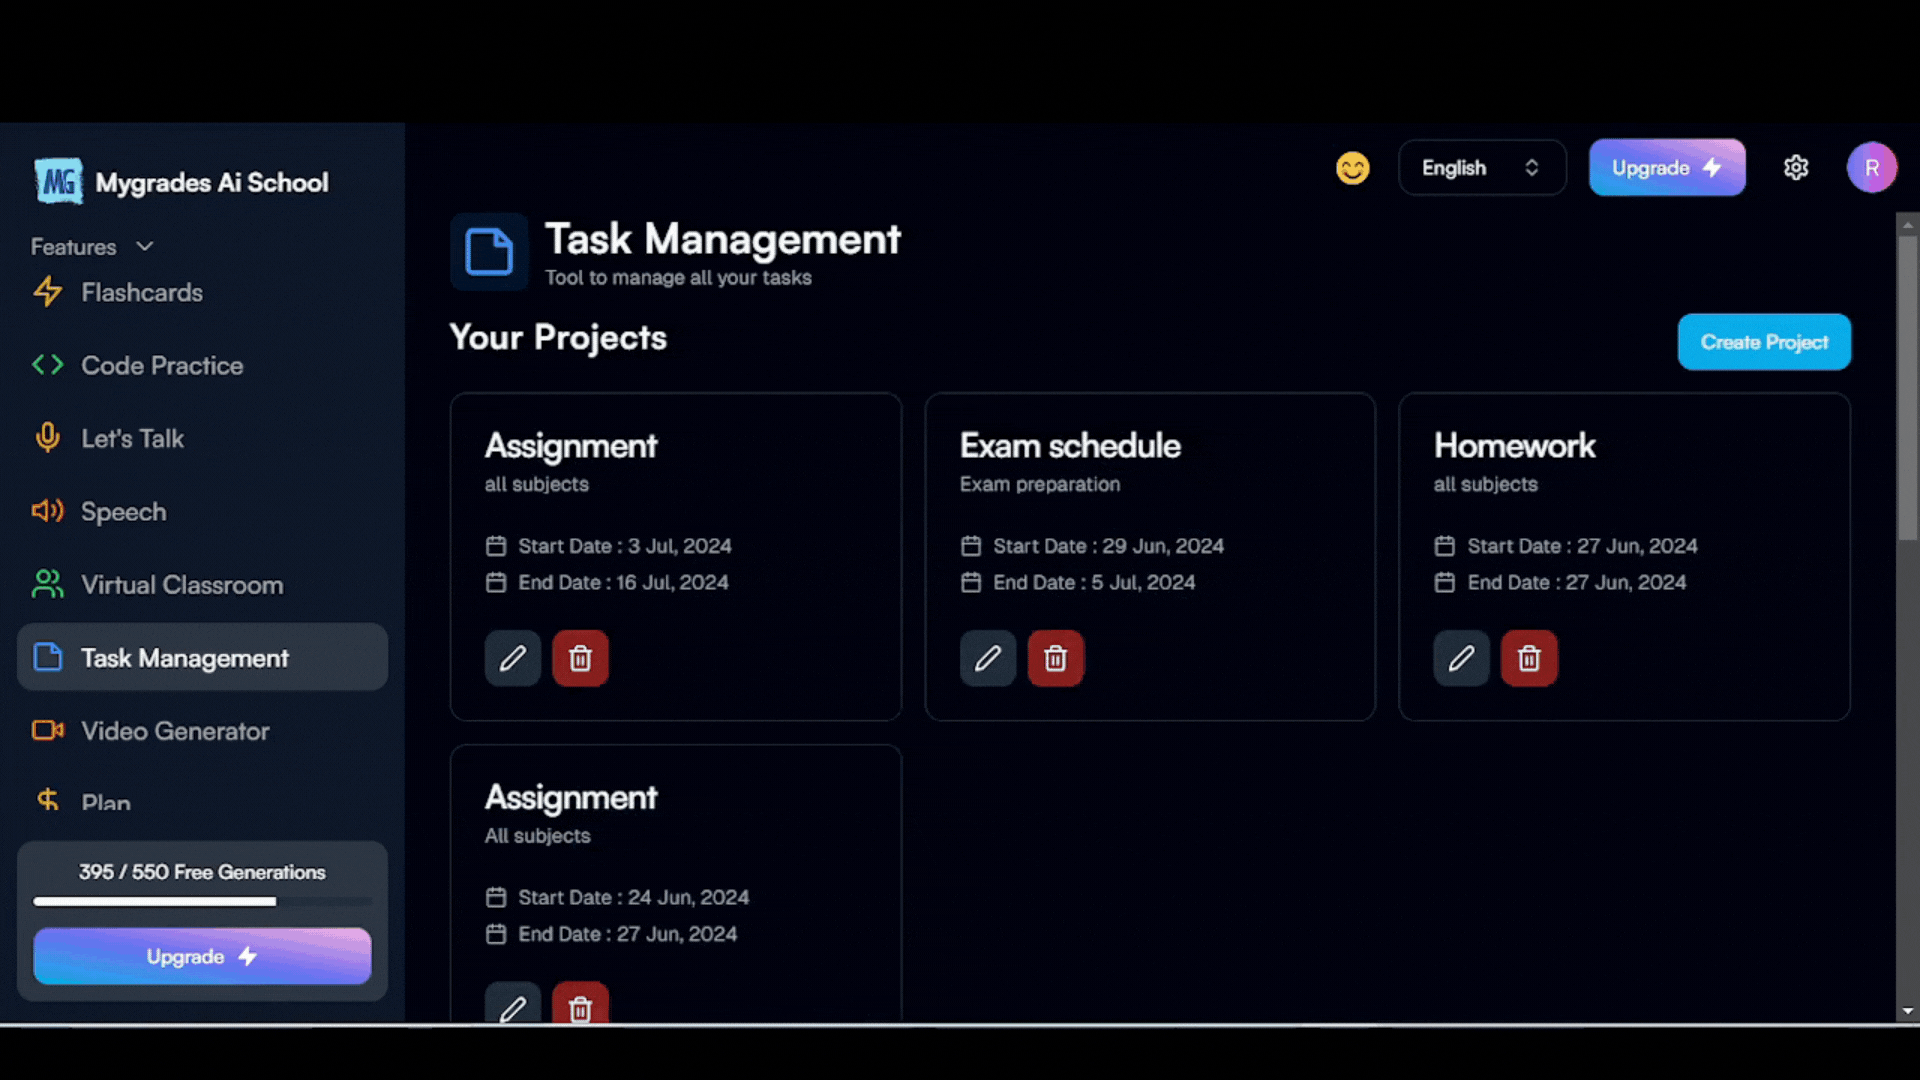Viewport: 1920px width, 1080px height.
Task: Click settings gear icon top right
Action: pos(1797,167)
